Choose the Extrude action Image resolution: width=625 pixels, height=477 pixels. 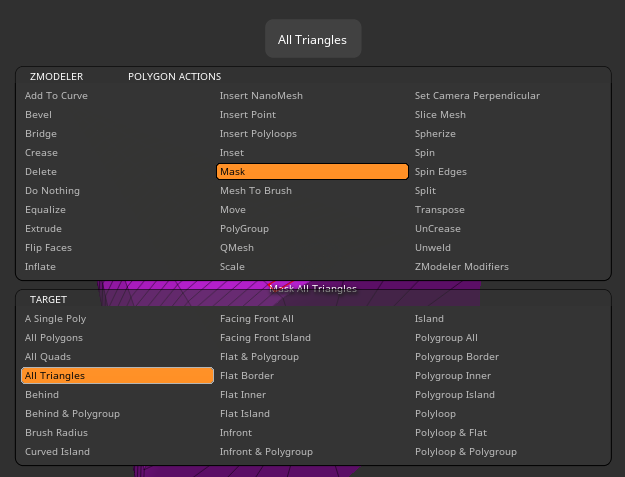pos(43,229)
